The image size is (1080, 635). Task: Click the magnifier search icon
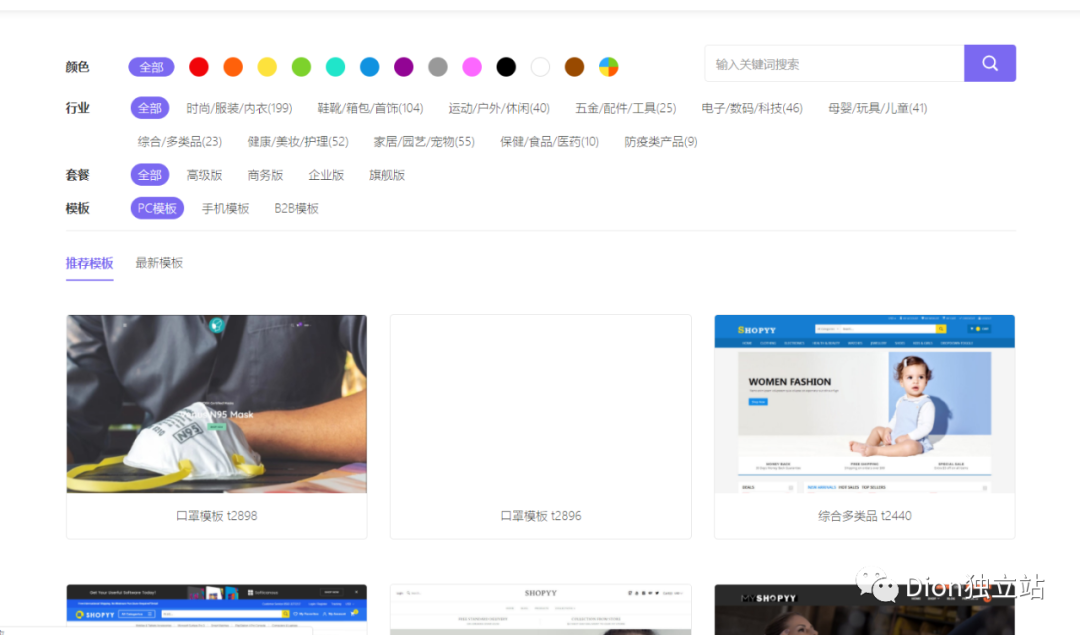pos(989,62)
